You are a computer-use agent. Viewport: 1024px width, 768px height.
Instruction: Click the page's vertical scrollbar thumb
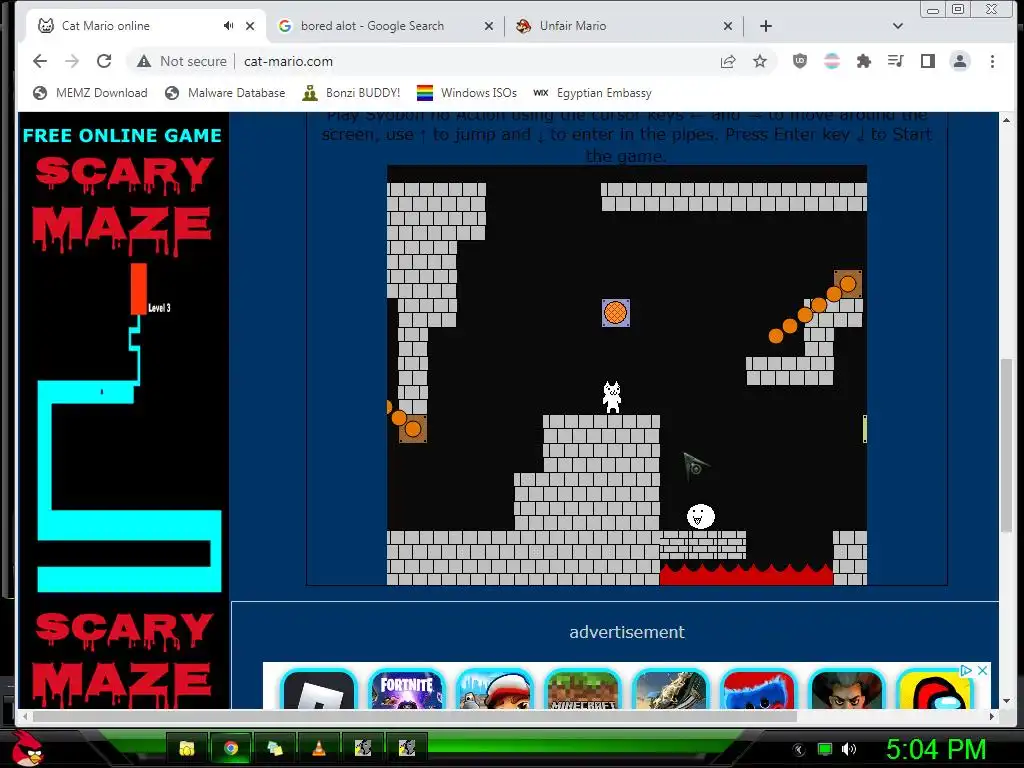click(x=1006, y=444)
